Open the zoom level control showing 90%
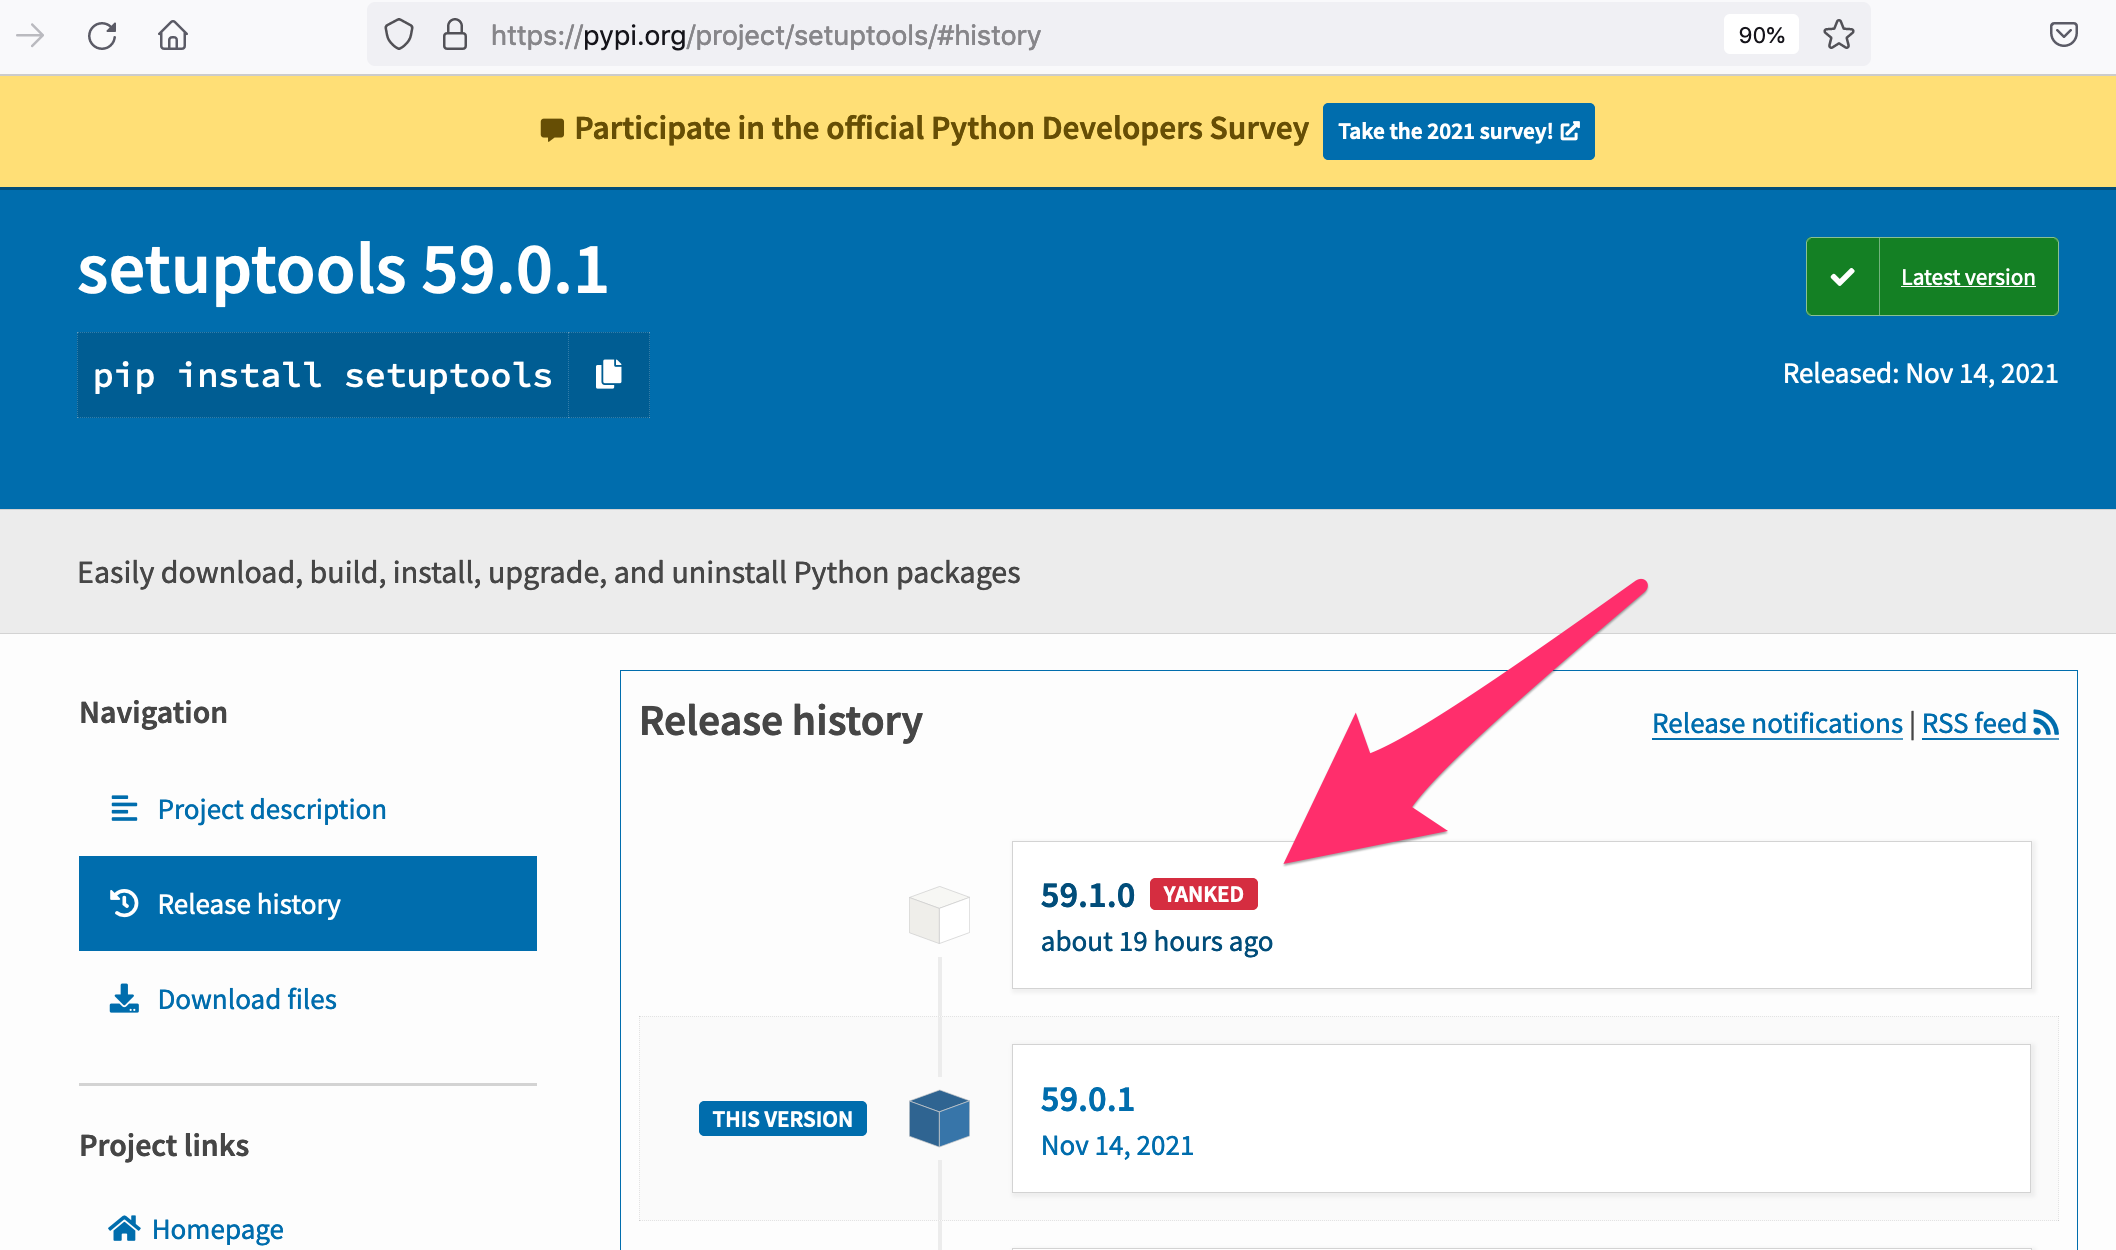2116x1250 pixels. [1761, 34]
